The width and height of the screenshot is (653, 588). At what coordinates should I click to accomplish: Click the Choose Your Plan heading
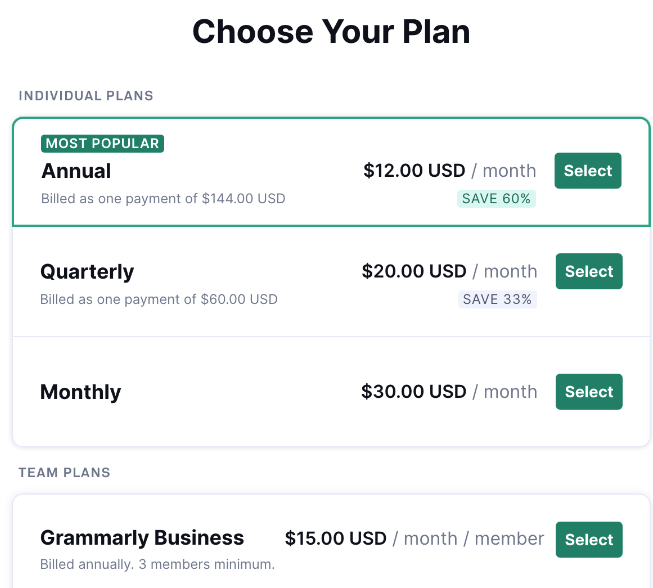coord(331,32)
